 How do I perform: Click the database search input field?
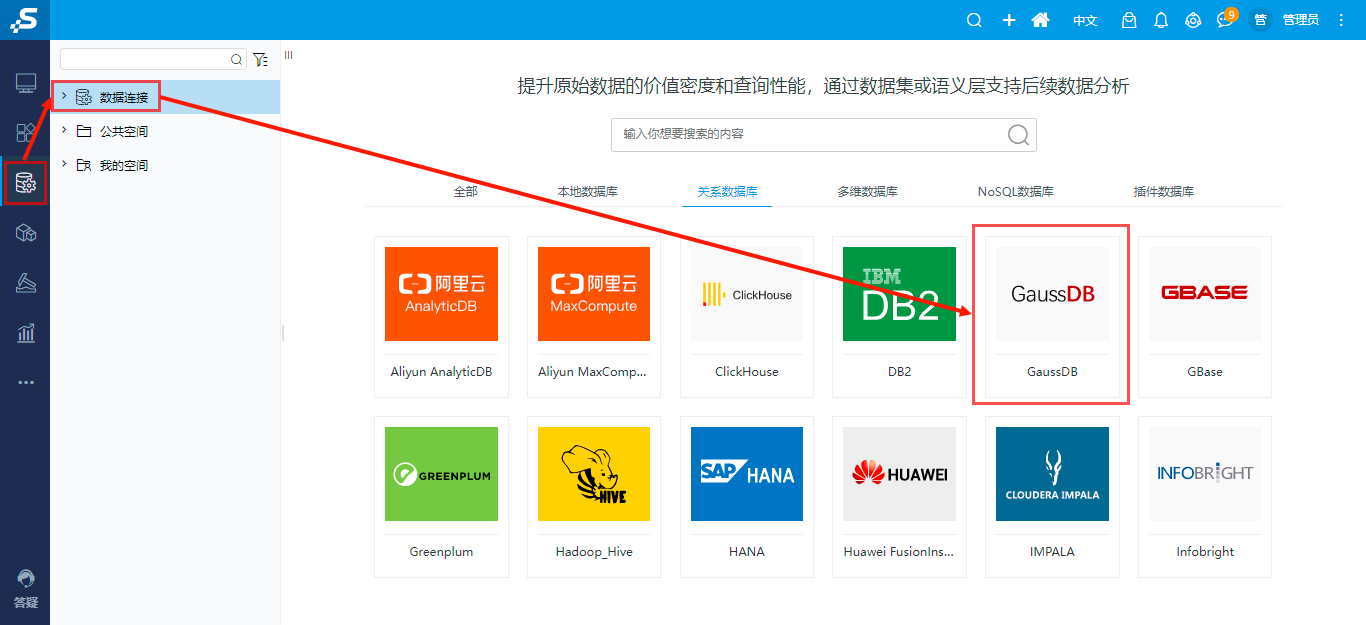tap(823, 135)
